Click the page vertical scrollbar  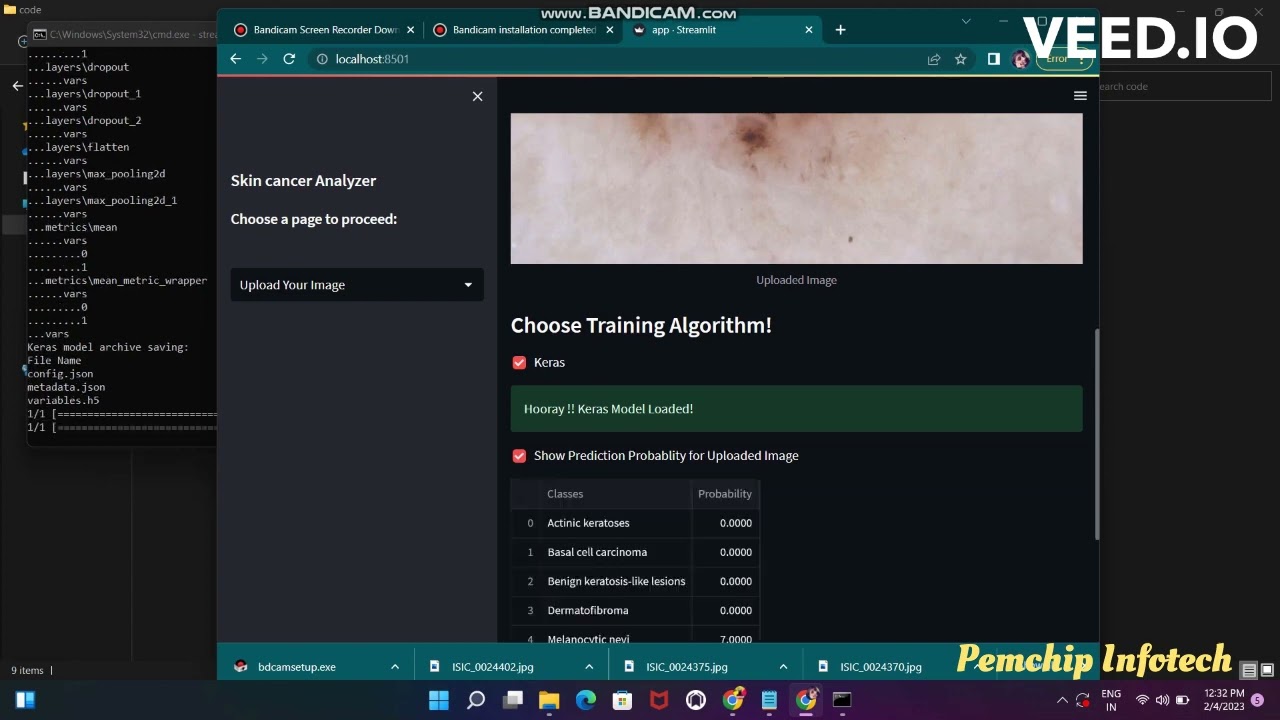tap(1096, 434)
